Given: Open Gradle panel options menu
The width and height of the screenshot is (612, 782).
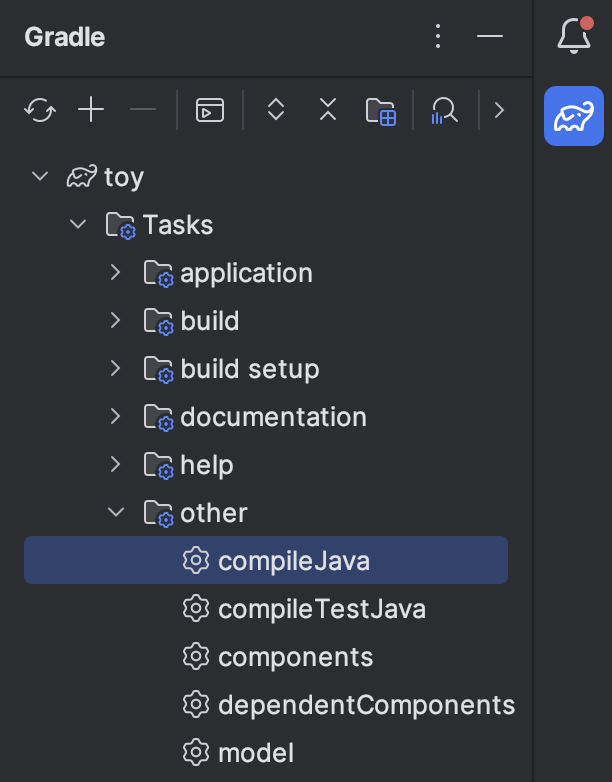Looking at the screenshot, I should 437,37.
